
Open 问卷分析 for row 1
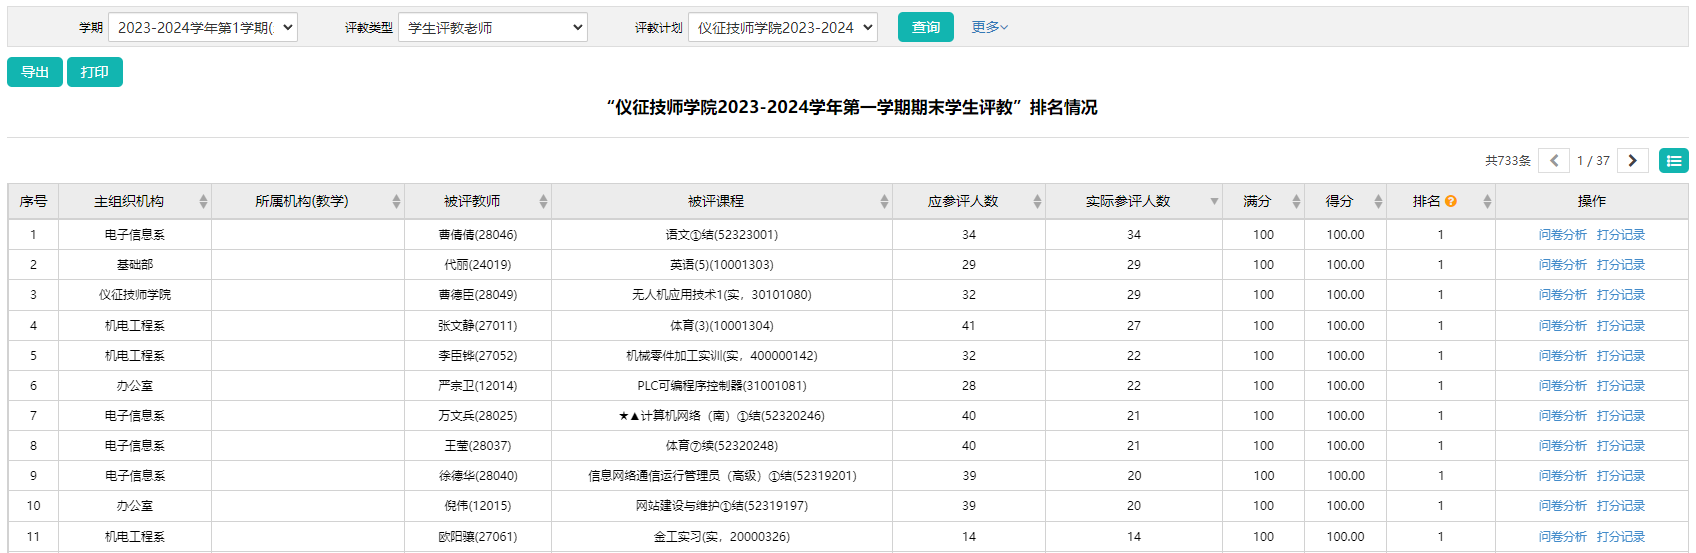click(x=1562, y=235)
